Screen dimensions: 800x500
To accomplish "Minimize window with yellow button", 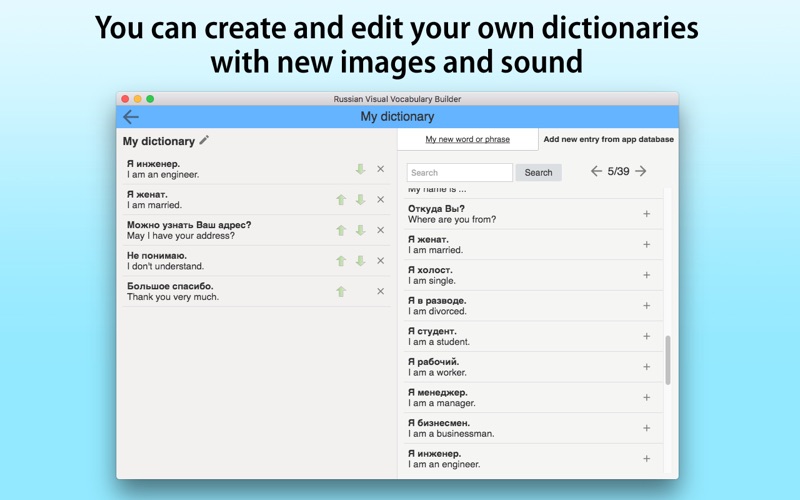I will (x=138, y=99).
